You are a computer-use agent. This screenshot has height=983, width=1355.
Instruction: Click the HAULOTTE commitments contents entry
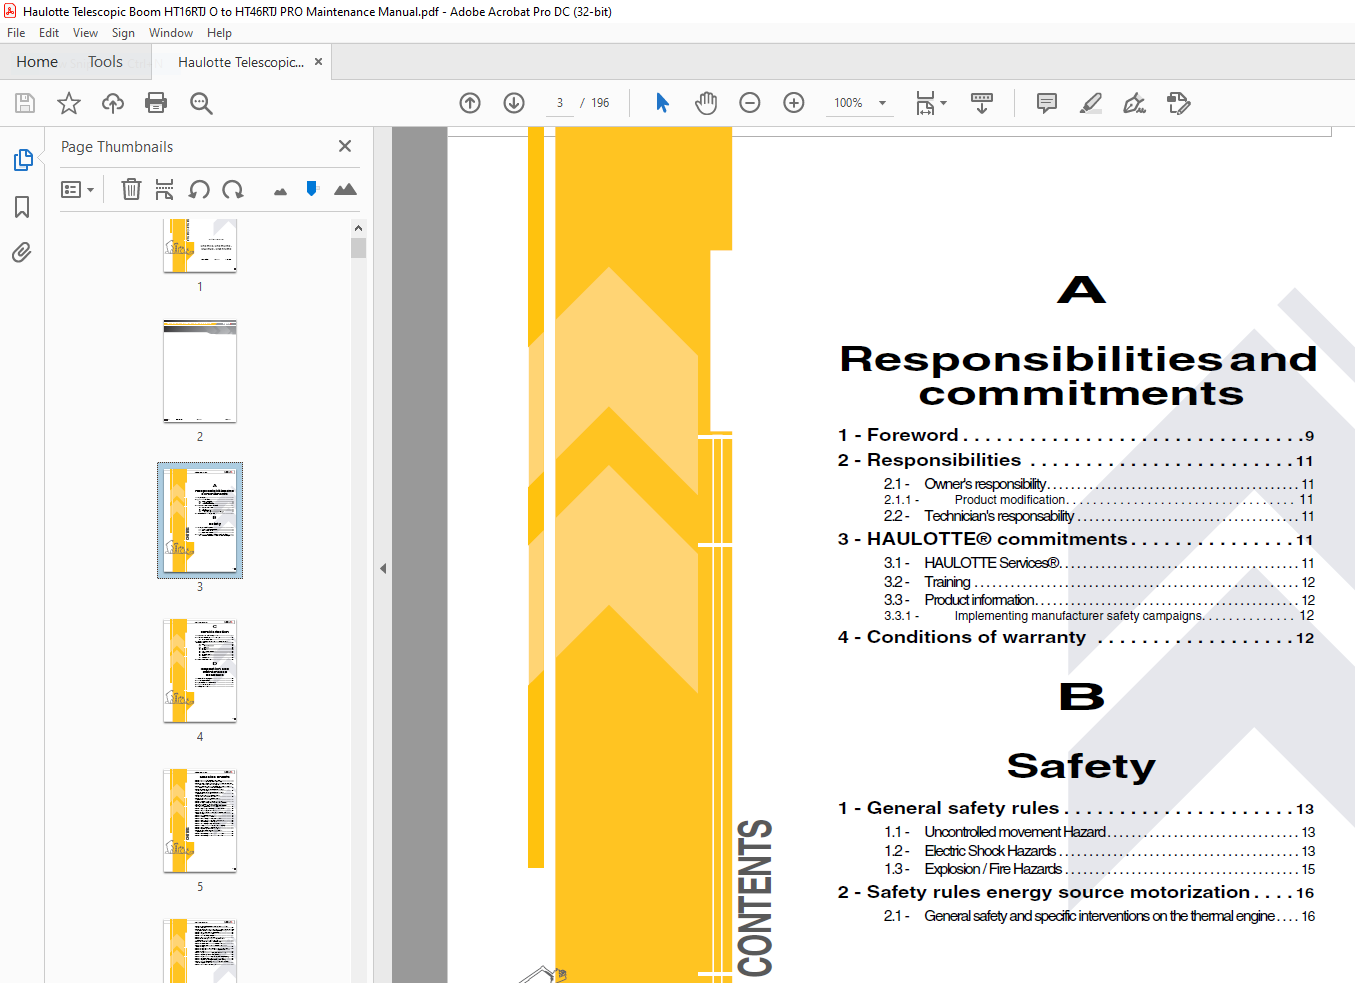point(1076,539)
